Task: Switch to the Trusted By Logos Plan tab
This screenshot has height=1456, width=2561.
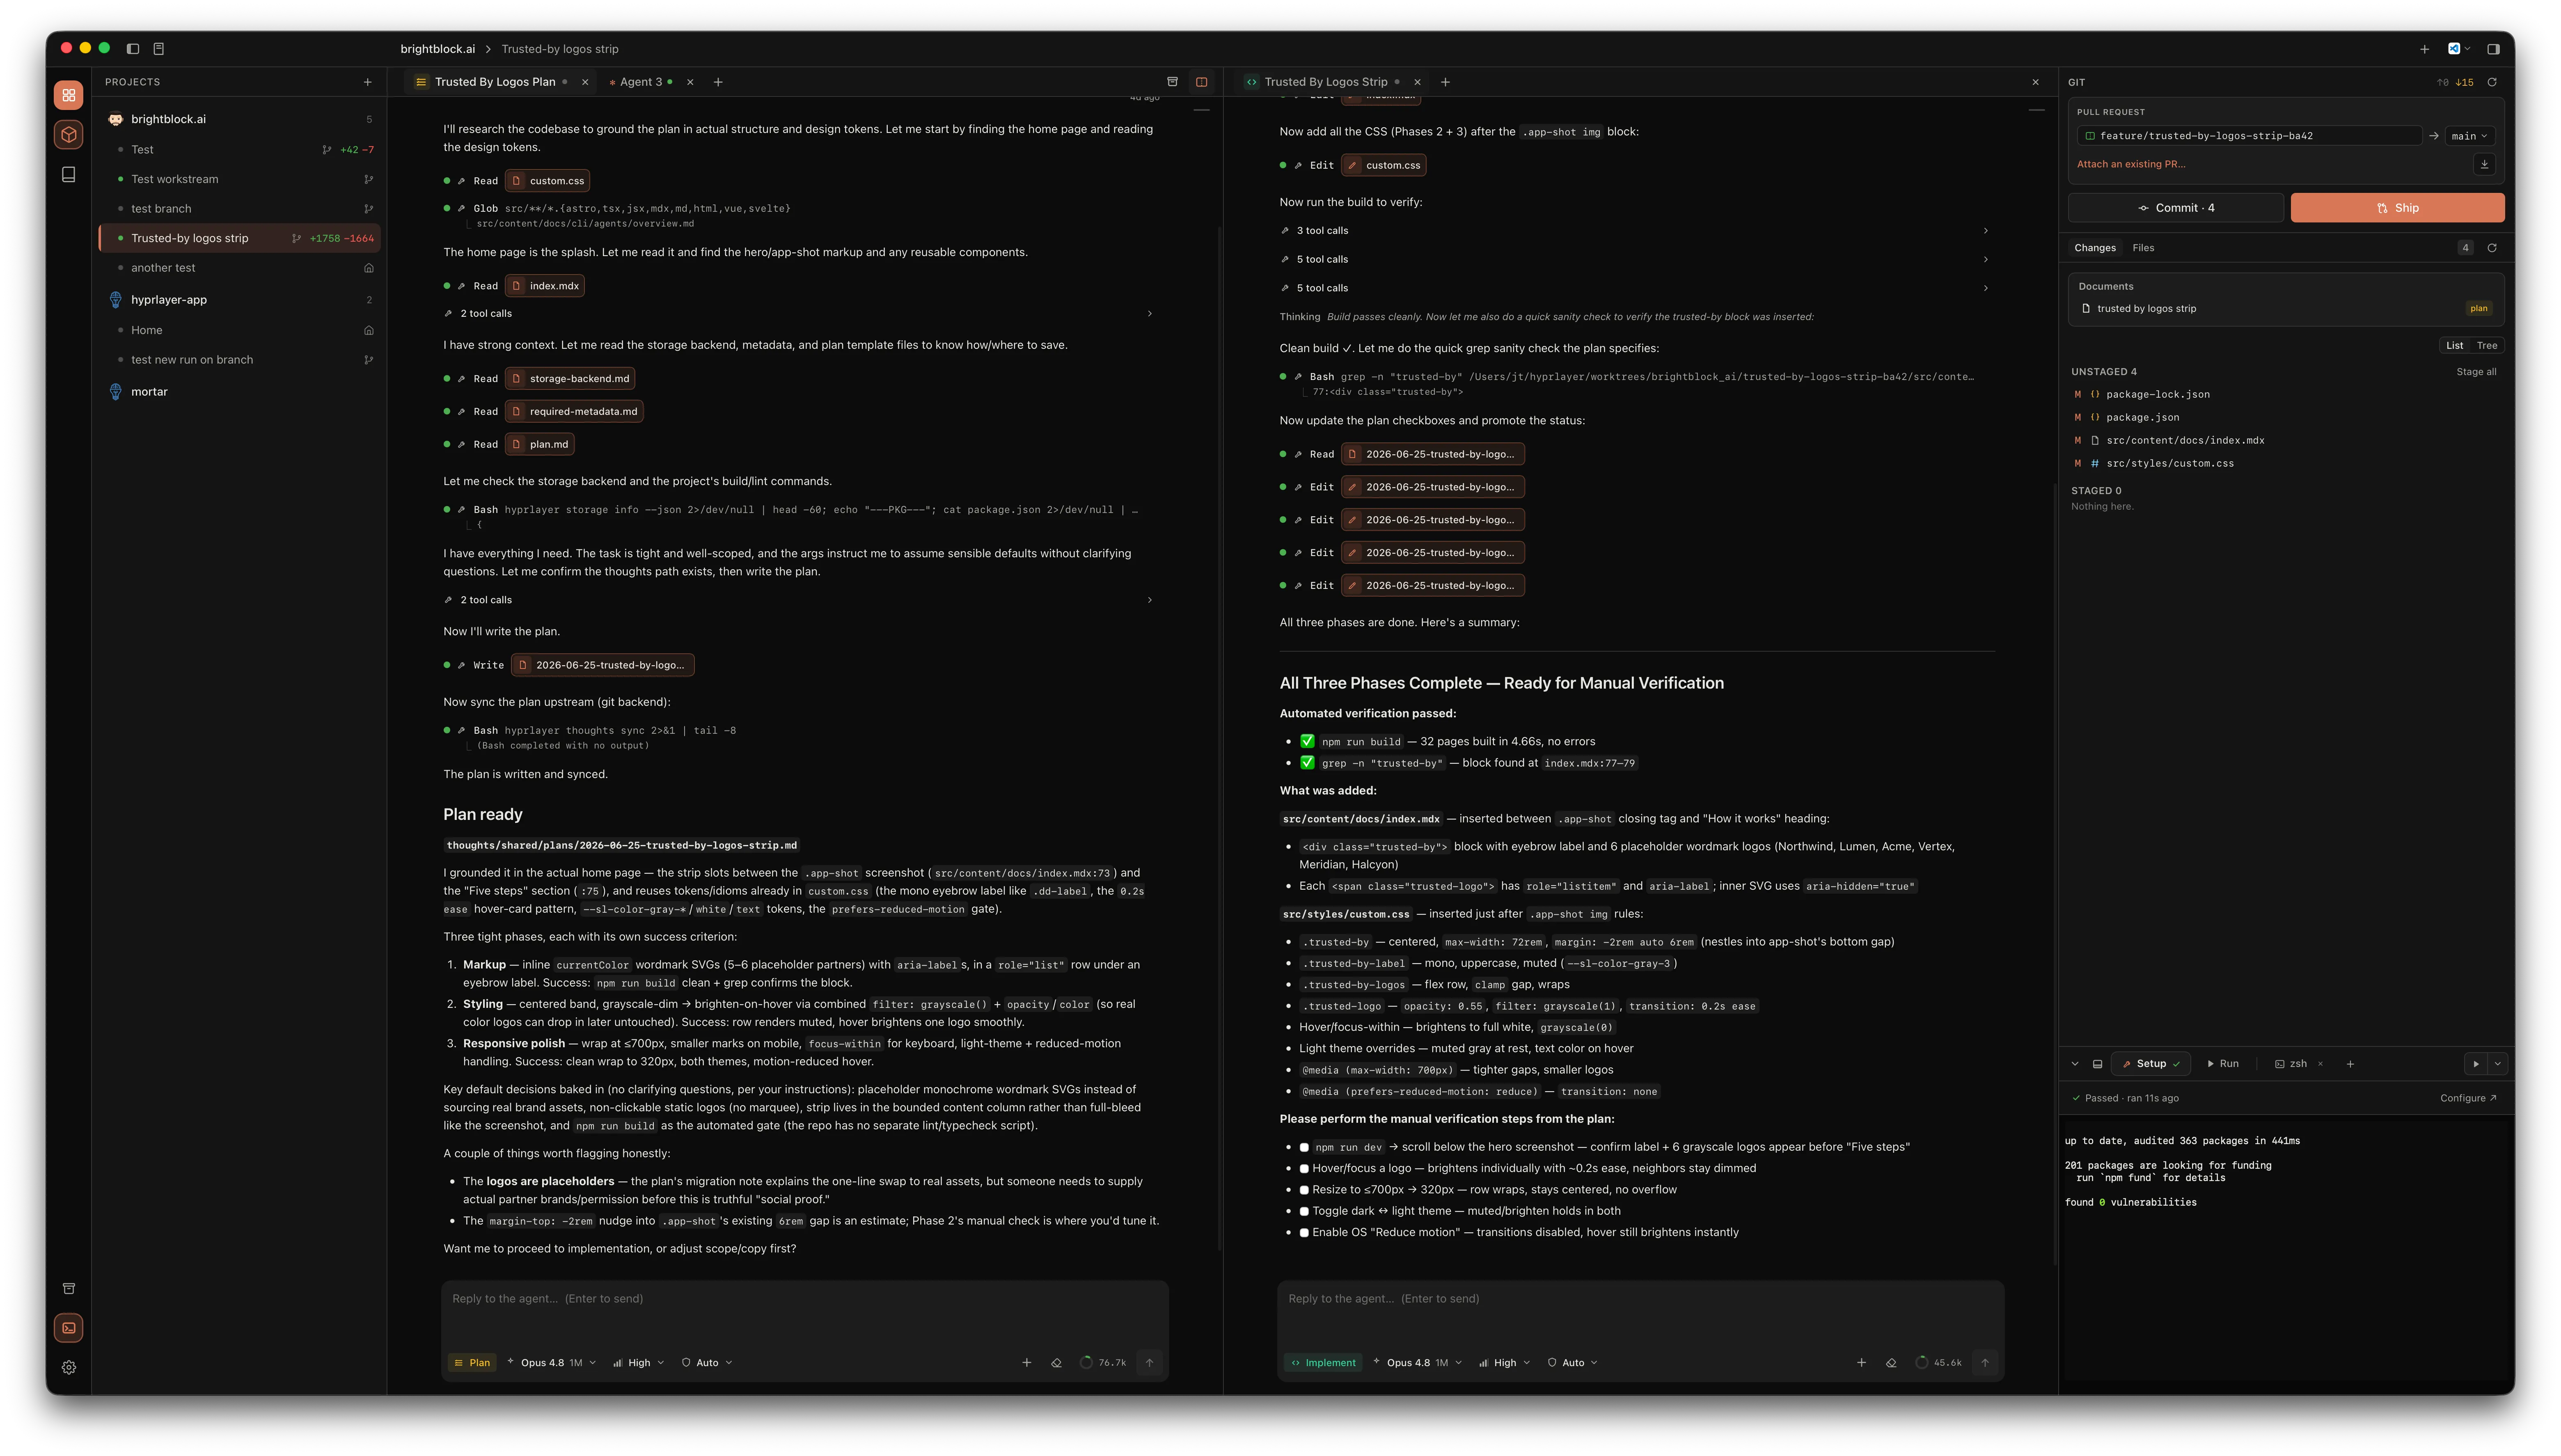Action: [x=494, y=82]
